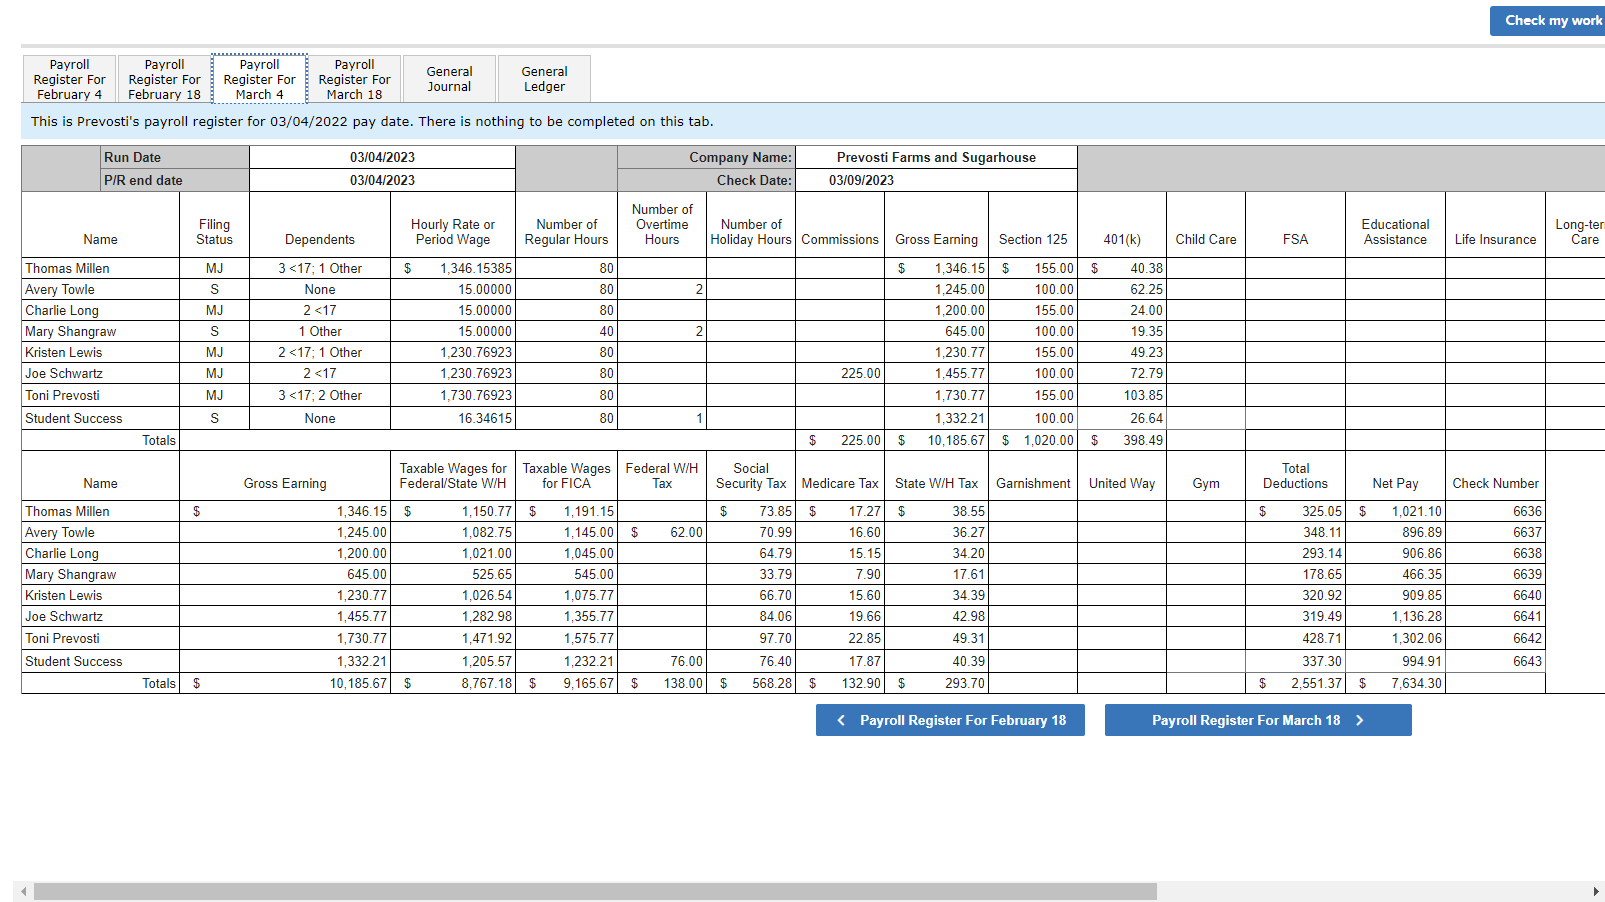This screenshot has width=1605, height=902.
Task: Advance with Payroll Register For March 18 button
Action: (x=1258, y=720)
